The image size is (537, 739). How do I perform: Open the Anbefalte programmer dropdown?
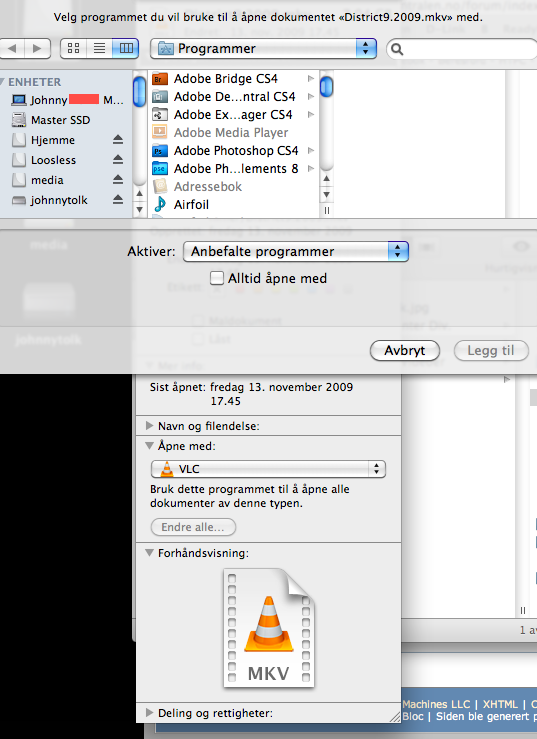(x=296, y=251)
